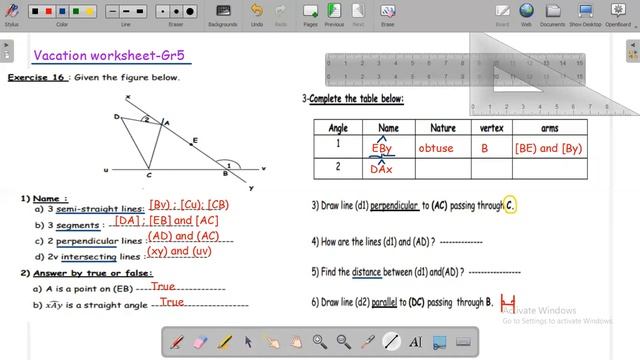The image size is (640, 360).
Task: Show the virtual keyboard
Action: (x=463, y=342)
